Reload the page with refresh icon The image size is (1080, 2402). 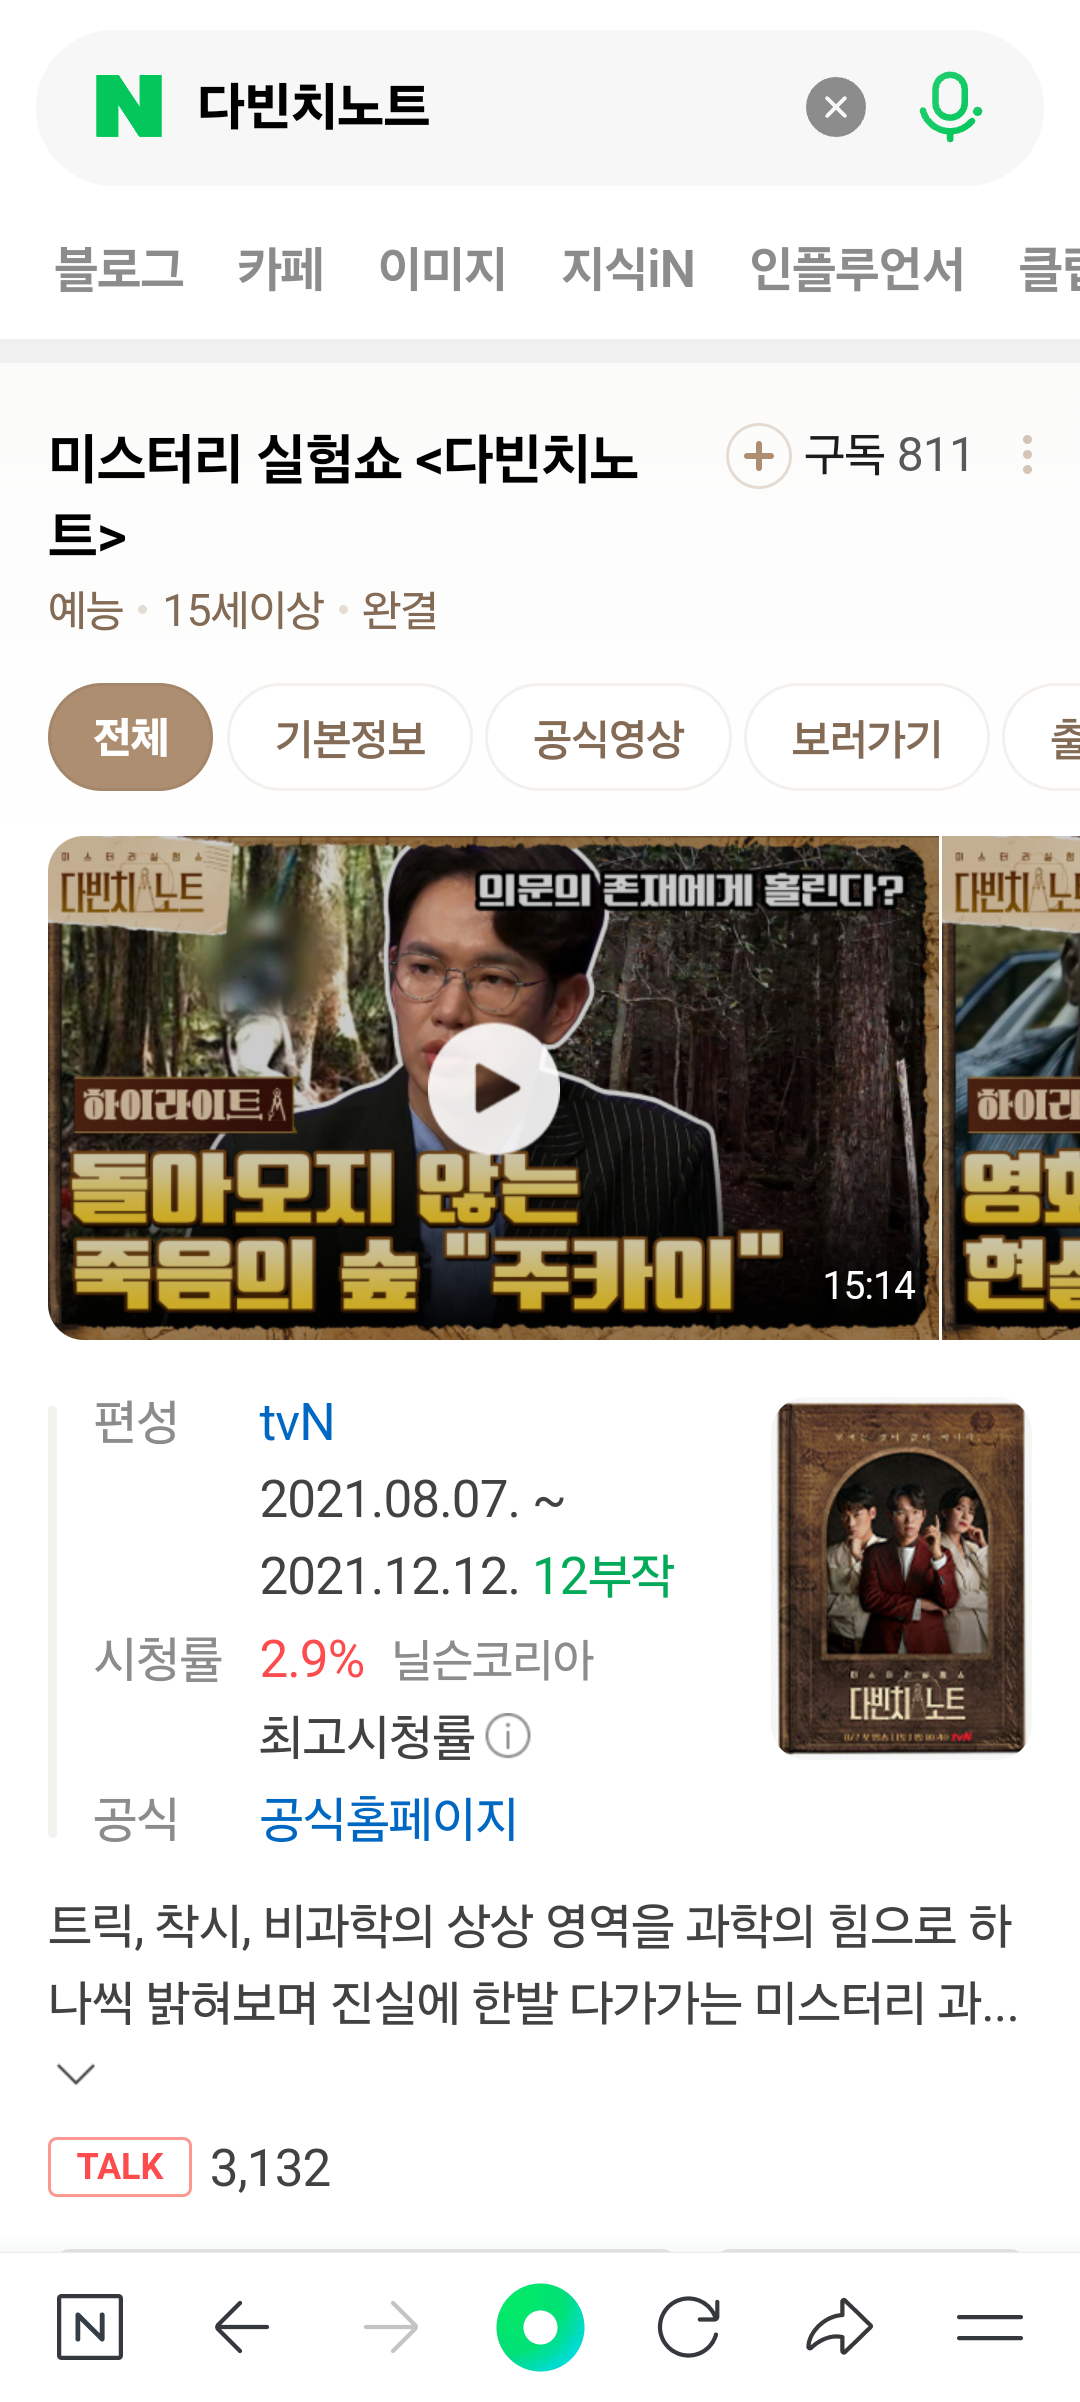click(x=689, y=2327)
